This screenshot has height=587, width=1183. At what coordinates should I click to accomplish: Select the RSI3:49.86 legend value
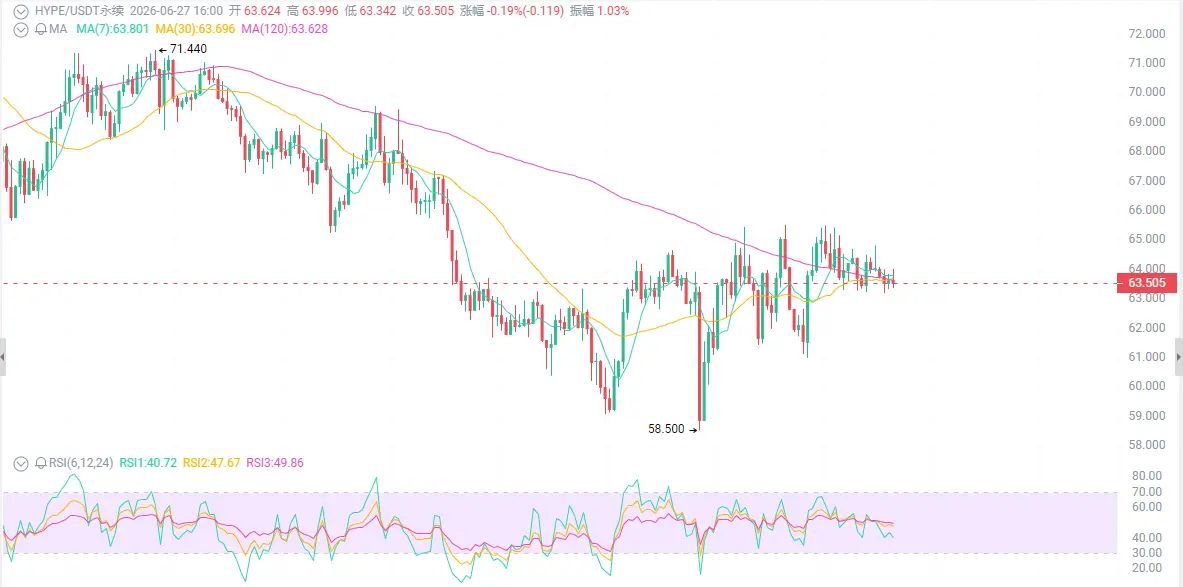point(275,463)
